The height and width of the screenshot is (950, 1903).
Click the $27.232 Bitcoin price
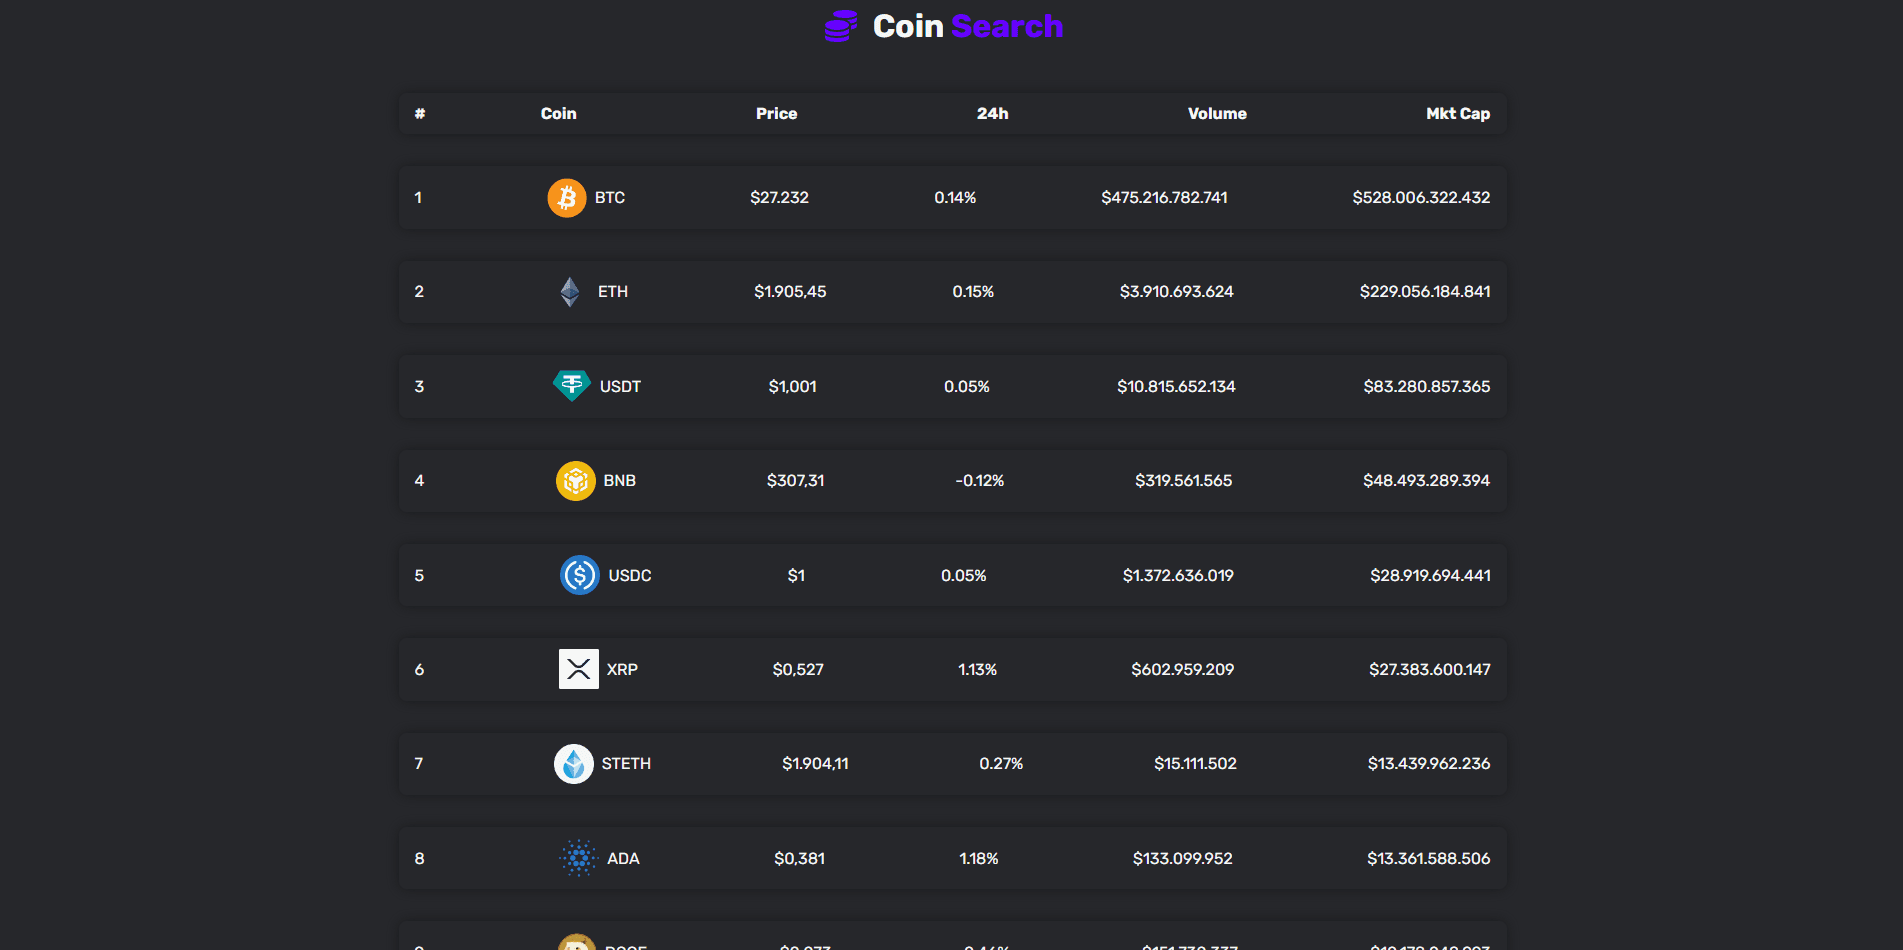pyautogui.click(x=780, y=198)
